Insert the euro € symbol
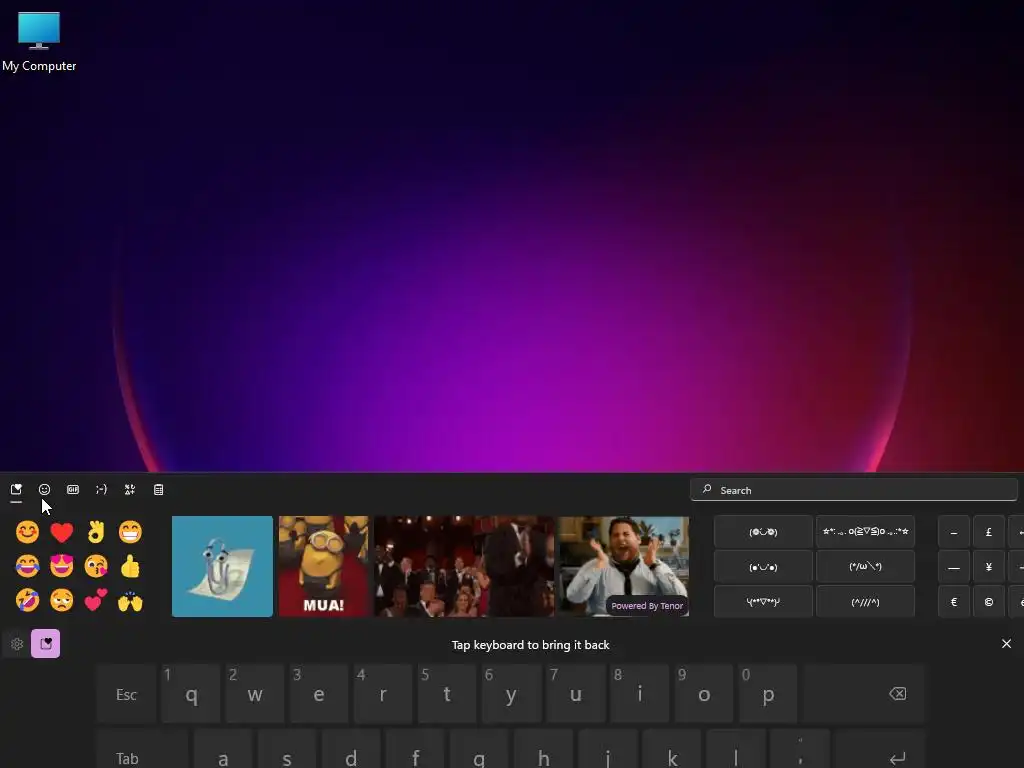 [x=954, y=602]
